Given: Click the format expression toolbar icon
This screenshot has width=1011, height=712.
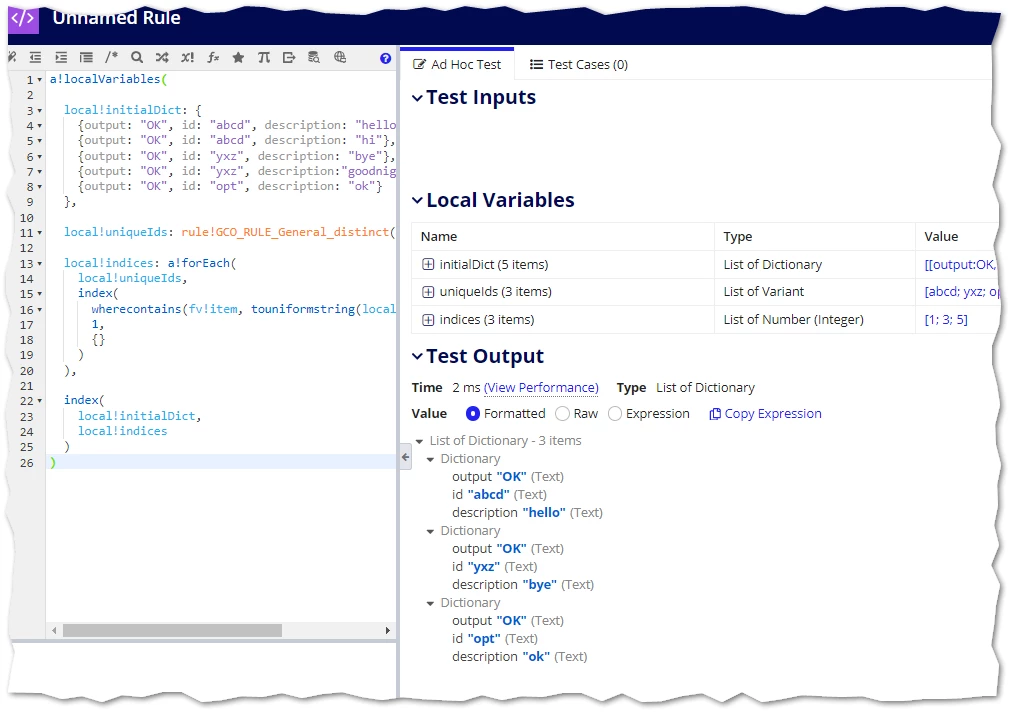Looking at the screenshot, I should [x=86, y=57].
